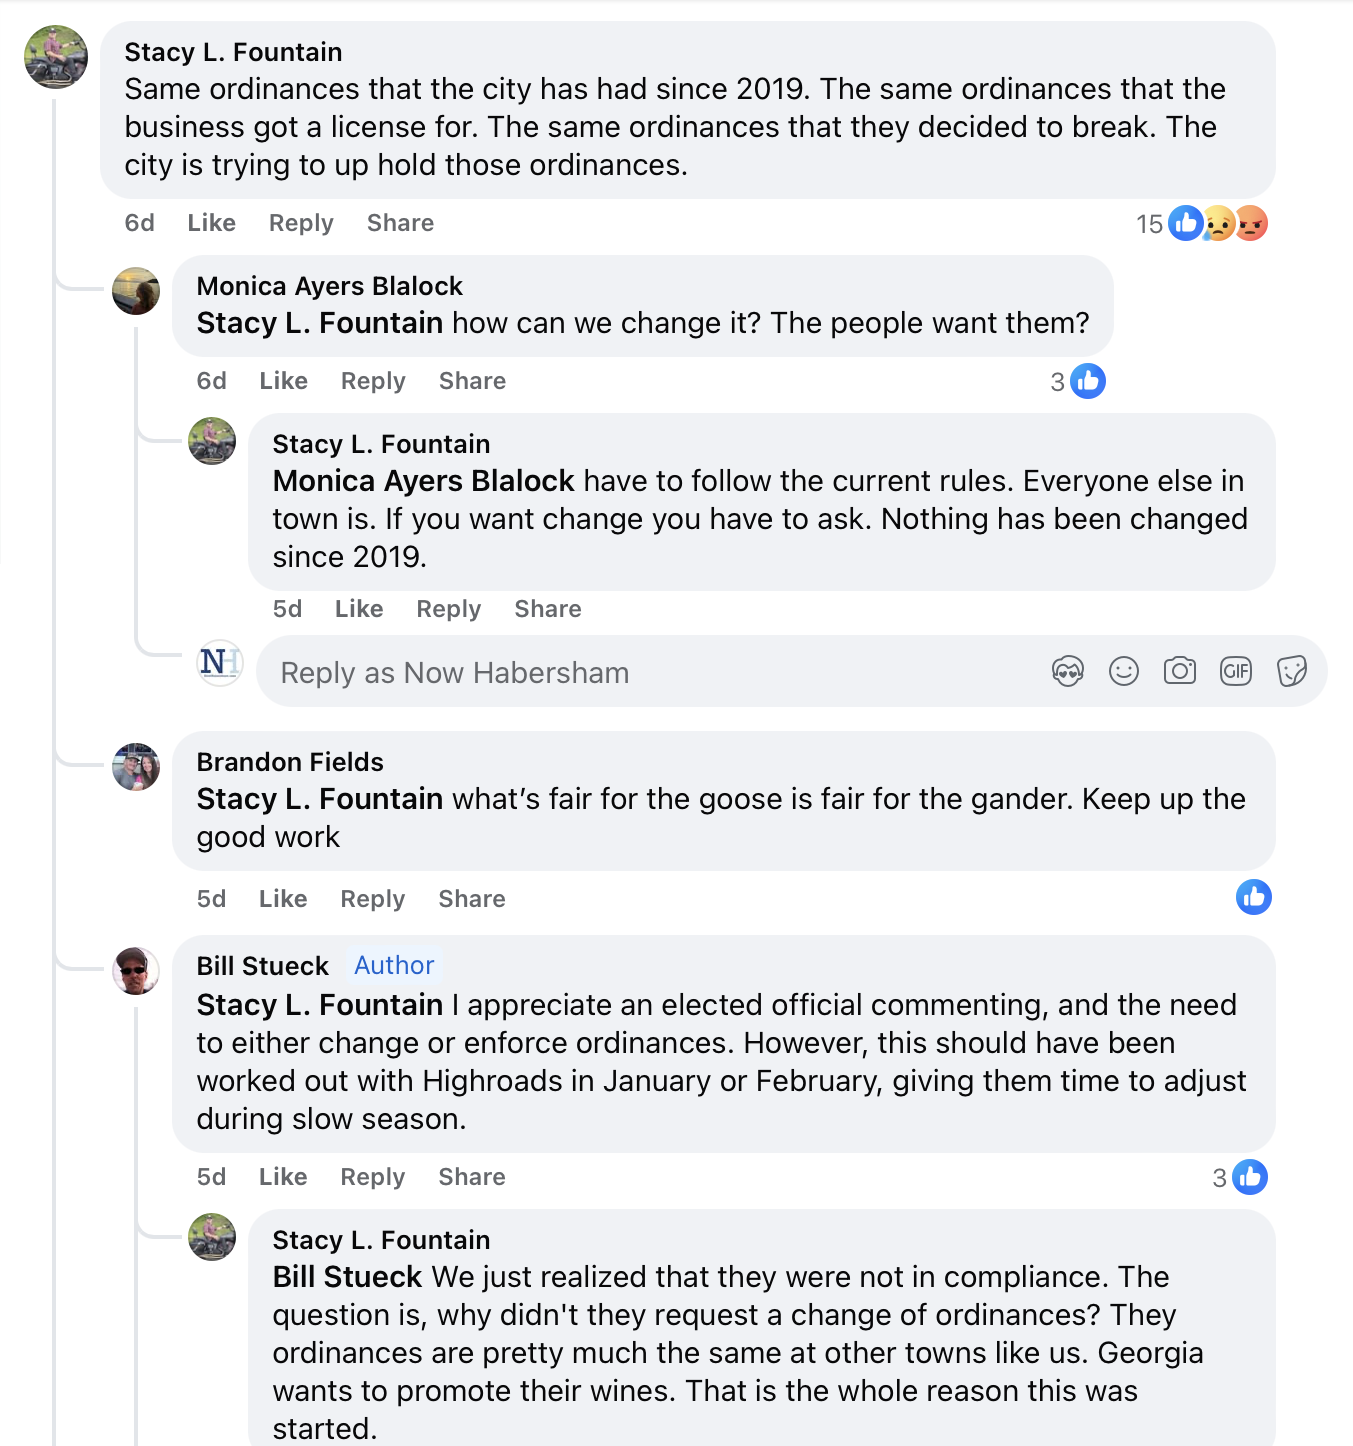Viewport: 1353px width, 1446px height.
Task: Open Stacy L. Fountain's top profile picture
Action: pos(56,57)
